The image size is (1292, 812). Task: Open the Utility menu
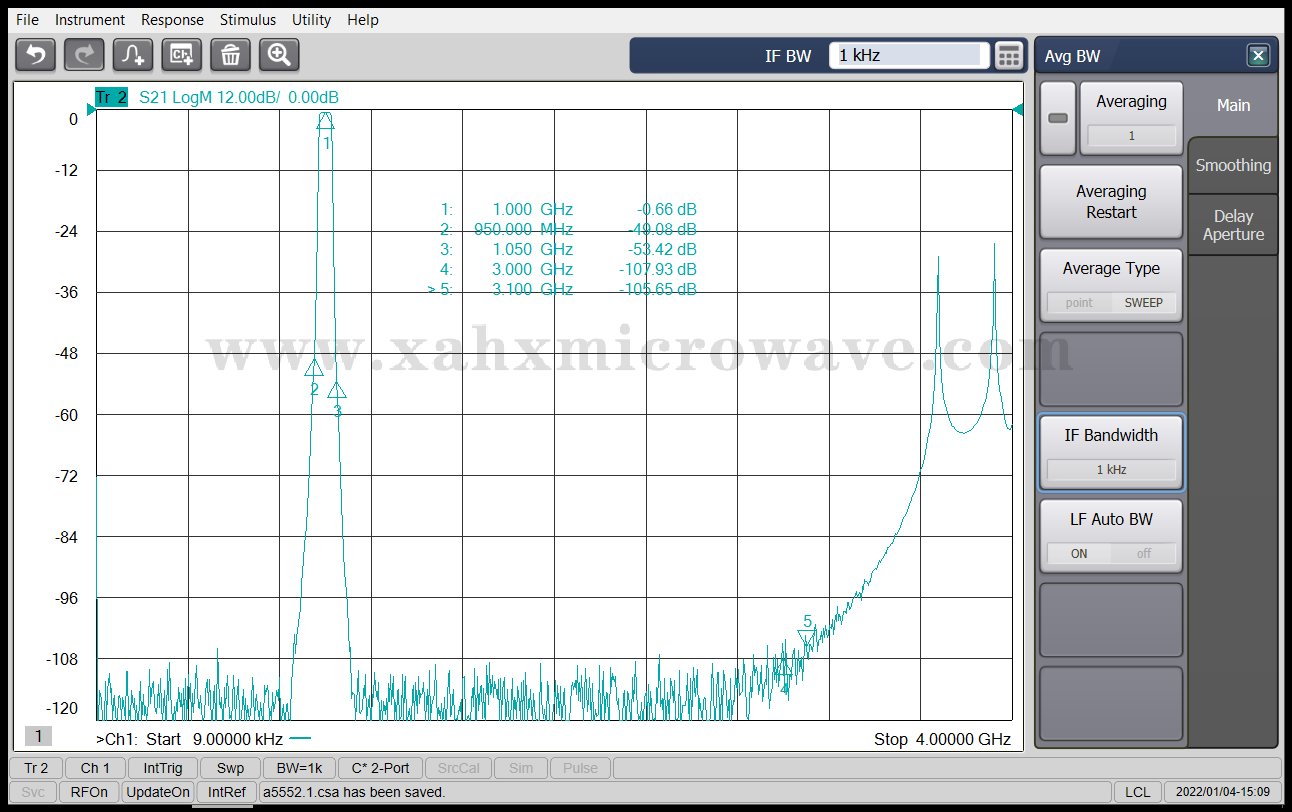(312, 19)
